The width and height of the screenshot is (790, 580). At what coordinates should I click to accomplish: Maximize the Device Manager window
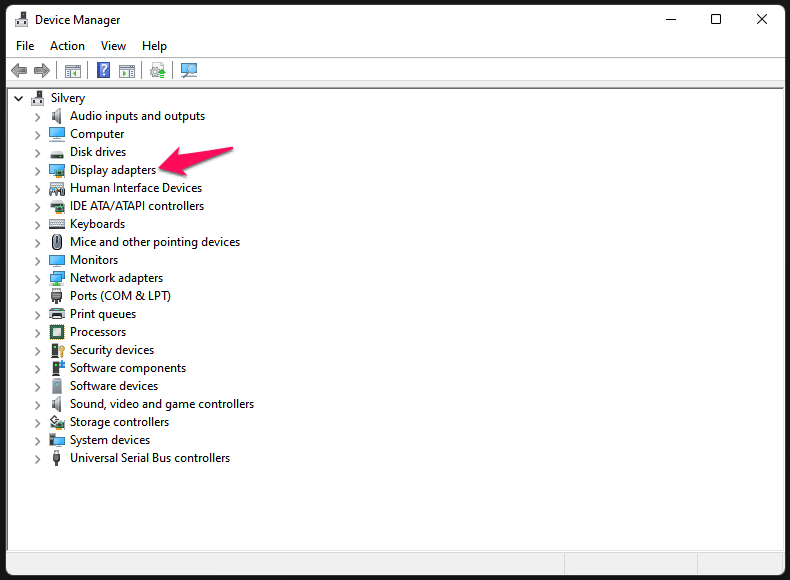click(x=716, y=20)
